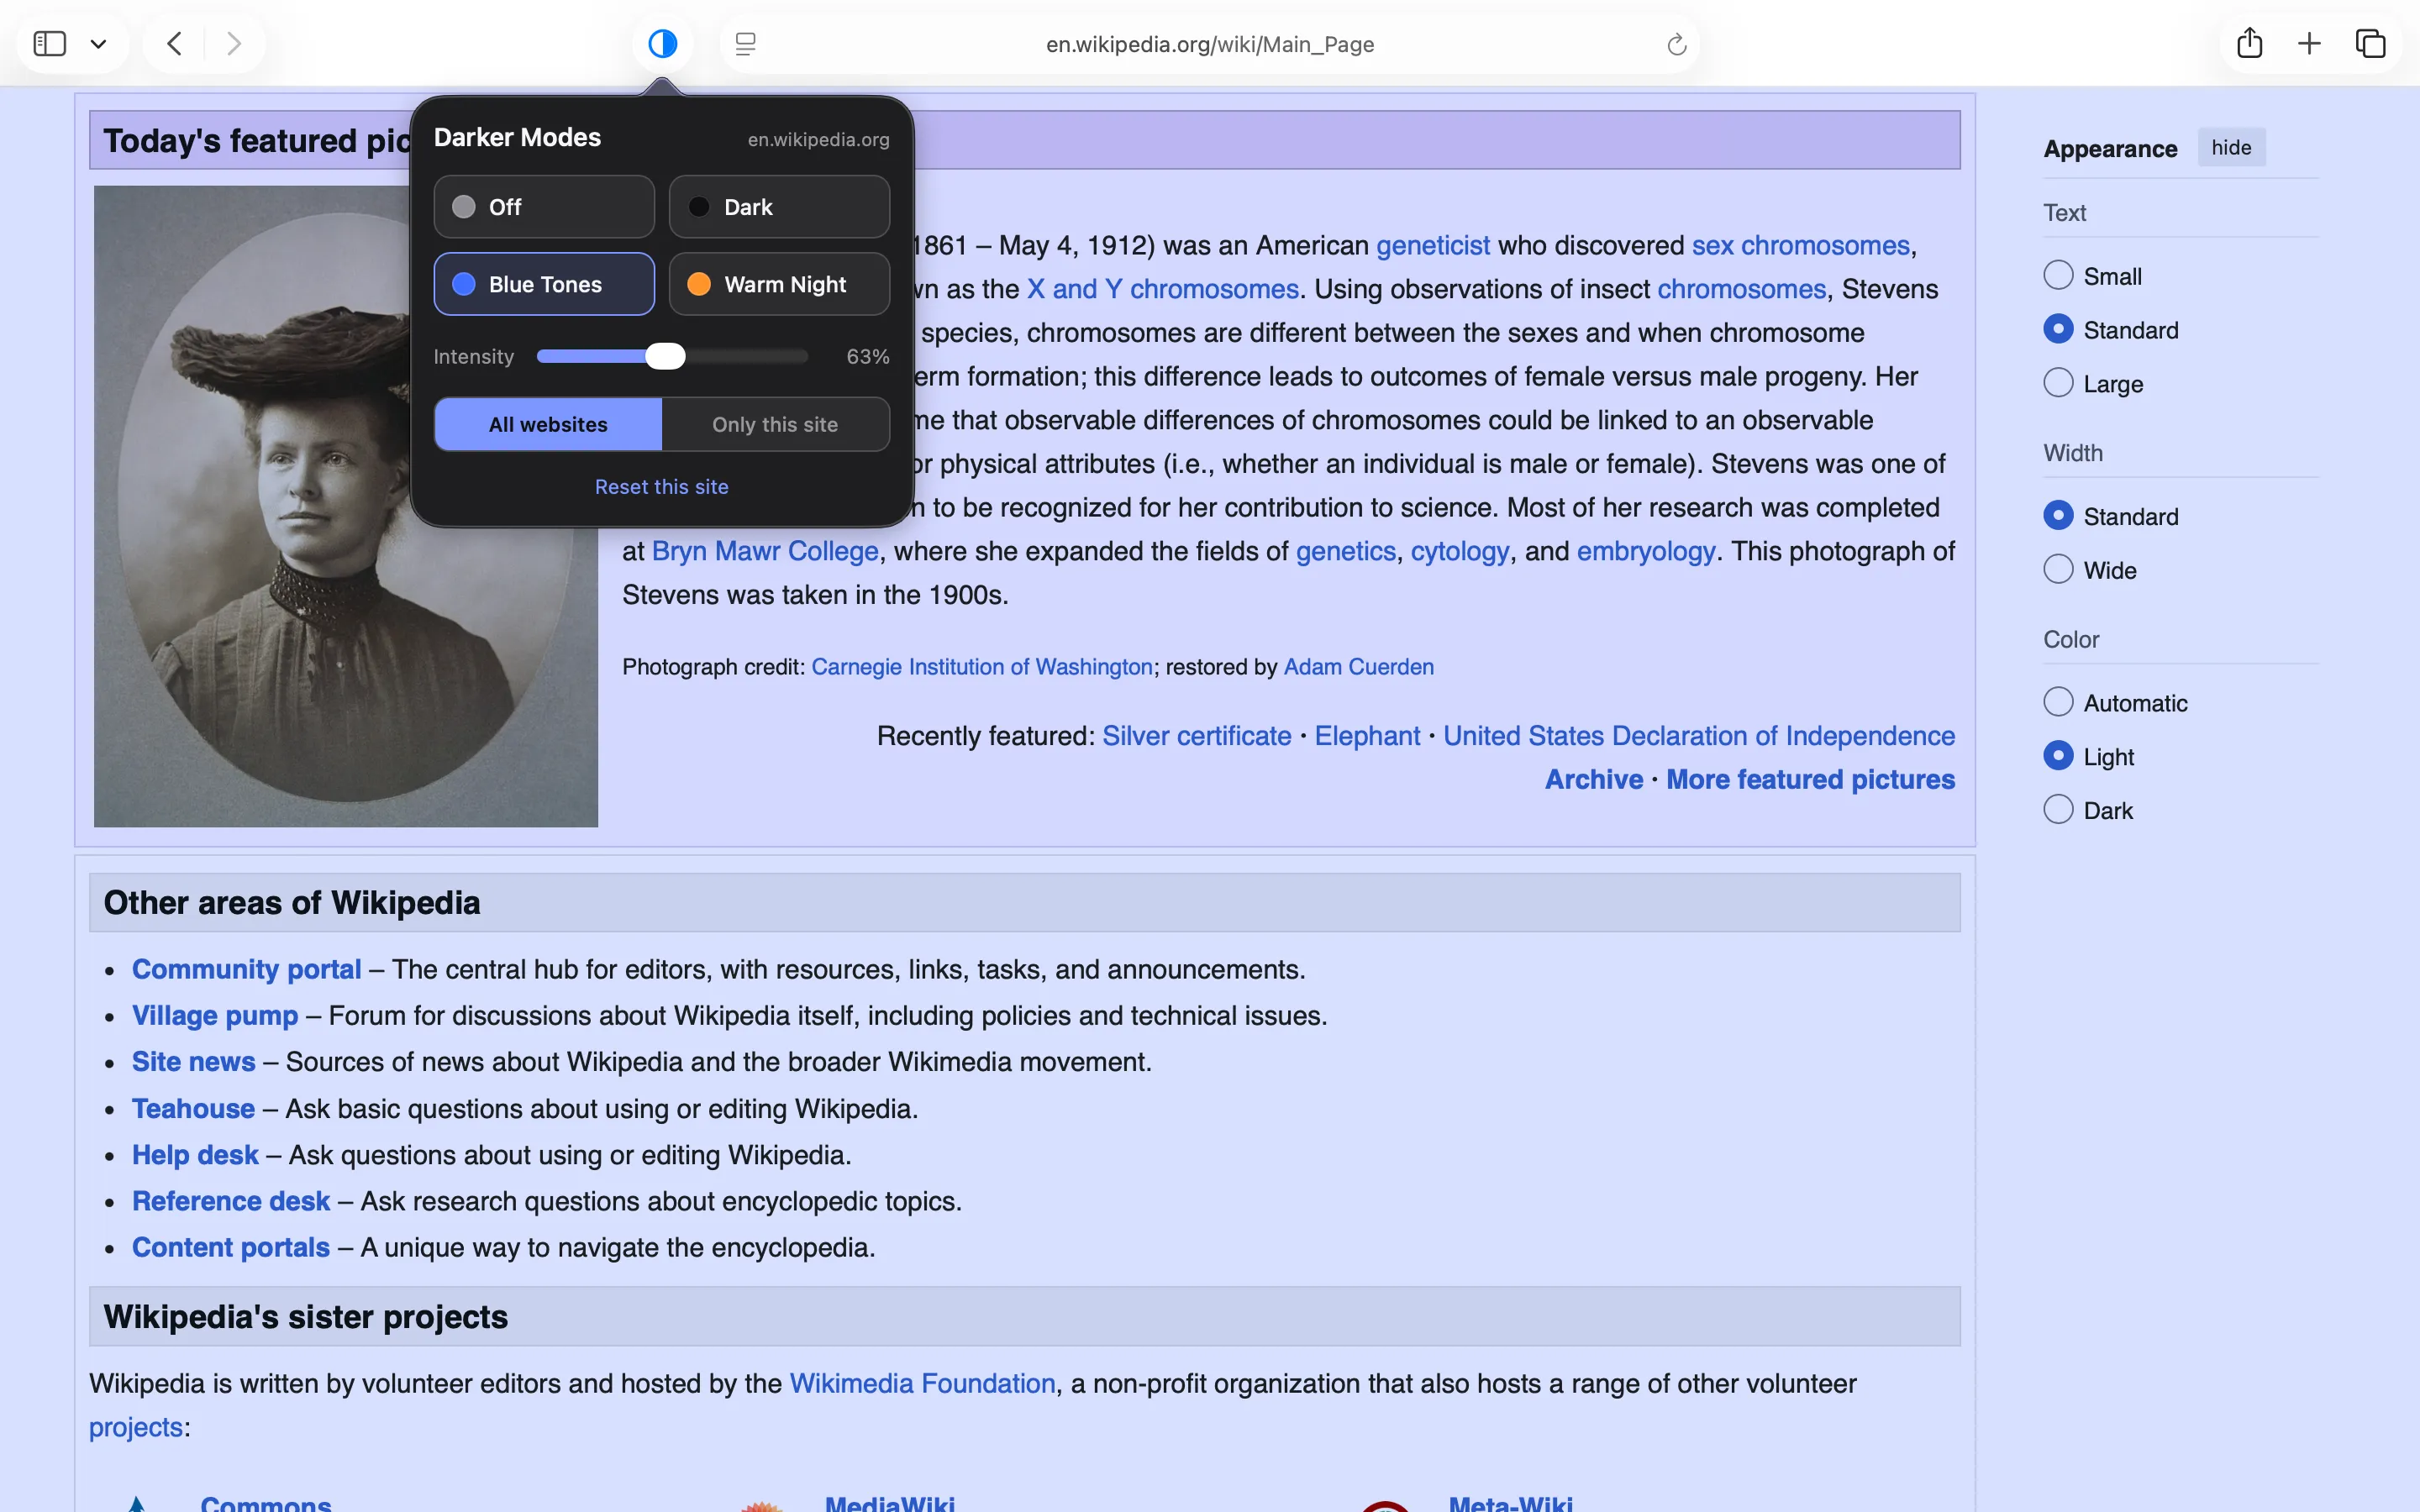The image size is (2420, 1512).
Task: Open the Adam Cuerden link
Action: click(1358, 667)
